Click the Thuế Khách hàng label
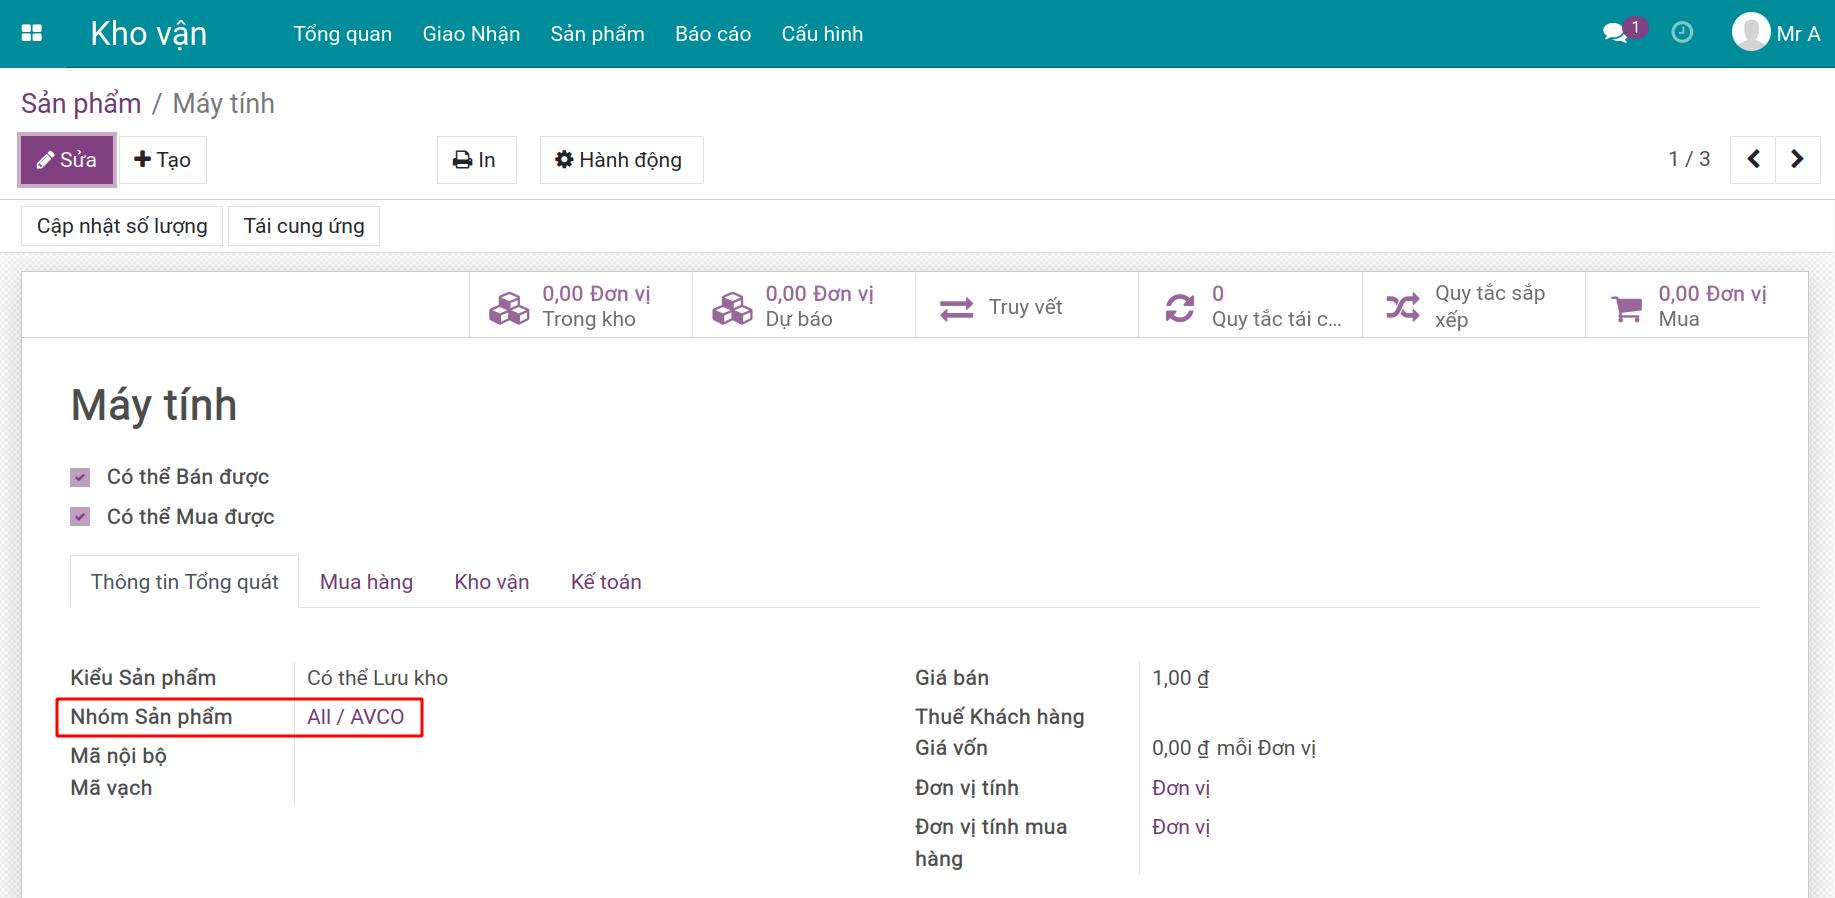1835x898 pixels. (x=999, y=717)
